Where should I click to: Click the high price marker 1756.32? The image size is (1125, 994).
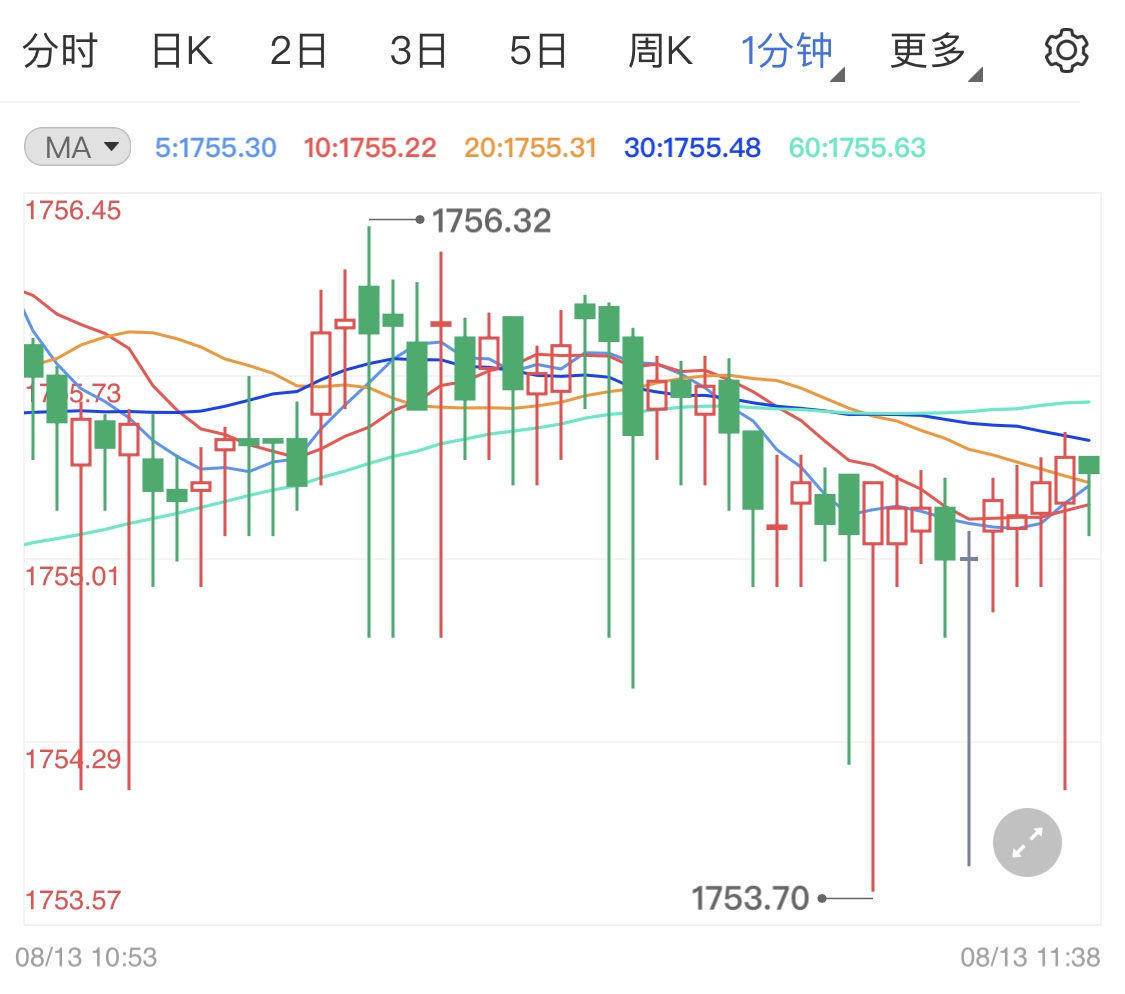pos(491,220)
